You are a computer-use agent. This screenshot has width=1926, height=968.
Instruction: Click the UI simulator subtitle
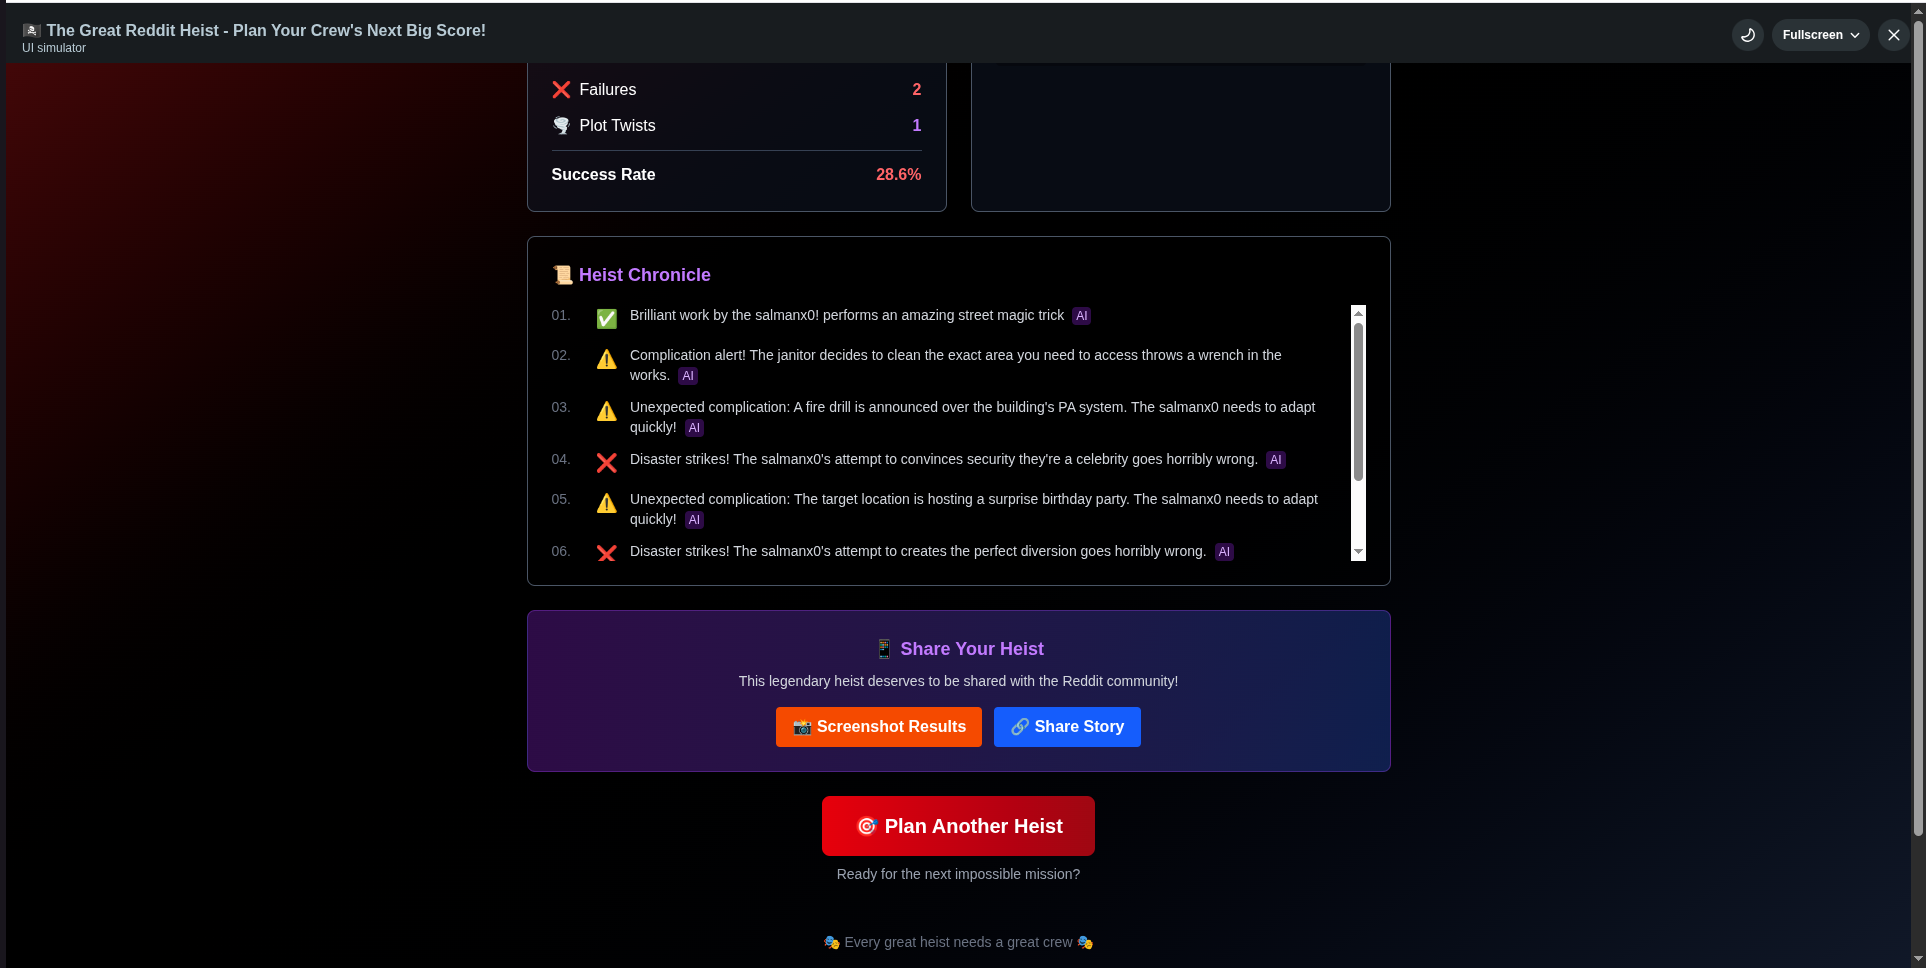click(54, 48)
